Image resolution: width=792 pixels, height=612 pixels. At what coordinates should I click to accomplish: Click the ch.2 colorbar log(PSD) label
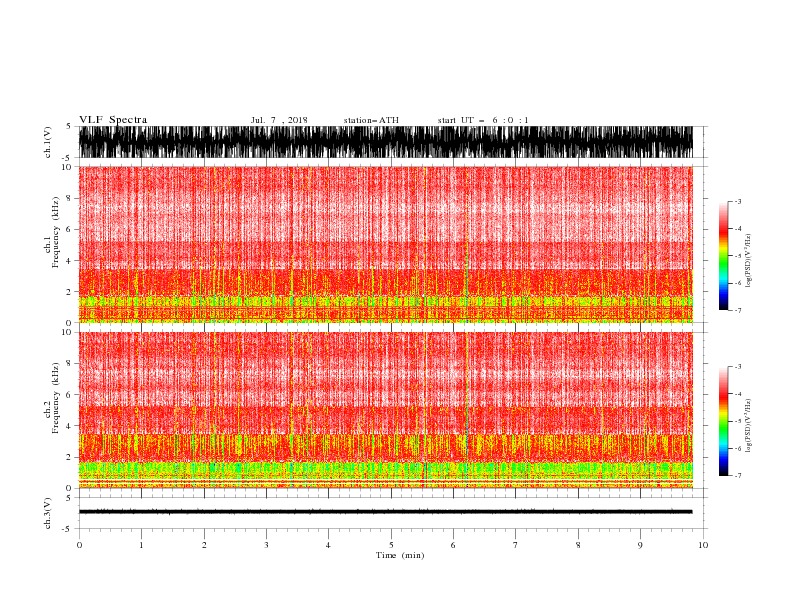tap(749, 425)
